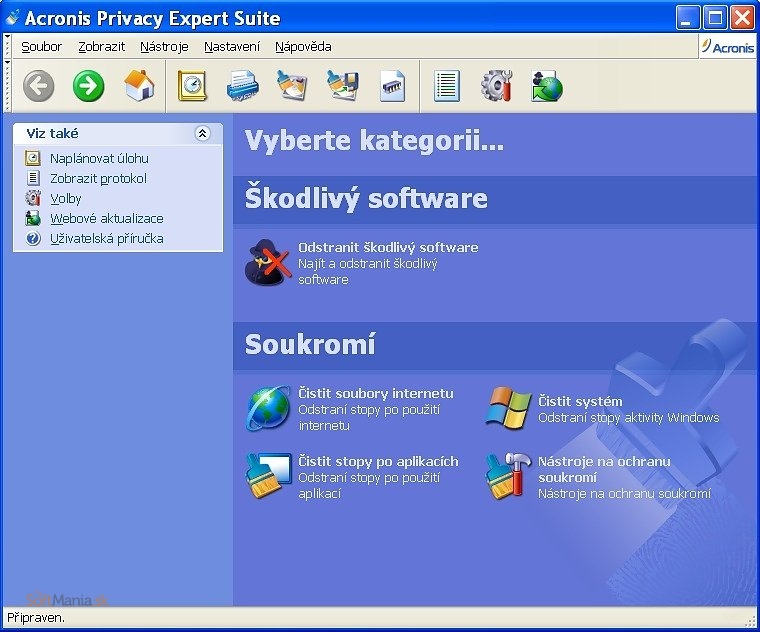
Task: Select Naplánovat úlohu in sidebar
Action: pos(99,158)
